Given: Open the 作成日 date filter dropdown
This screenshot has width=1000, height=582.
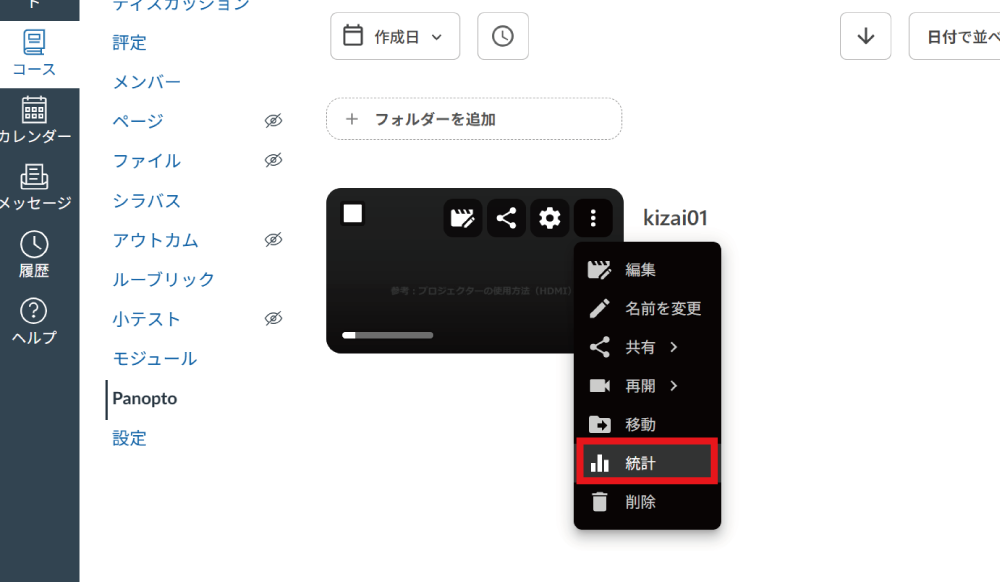Looking at the screenshot, I should 395,36.
